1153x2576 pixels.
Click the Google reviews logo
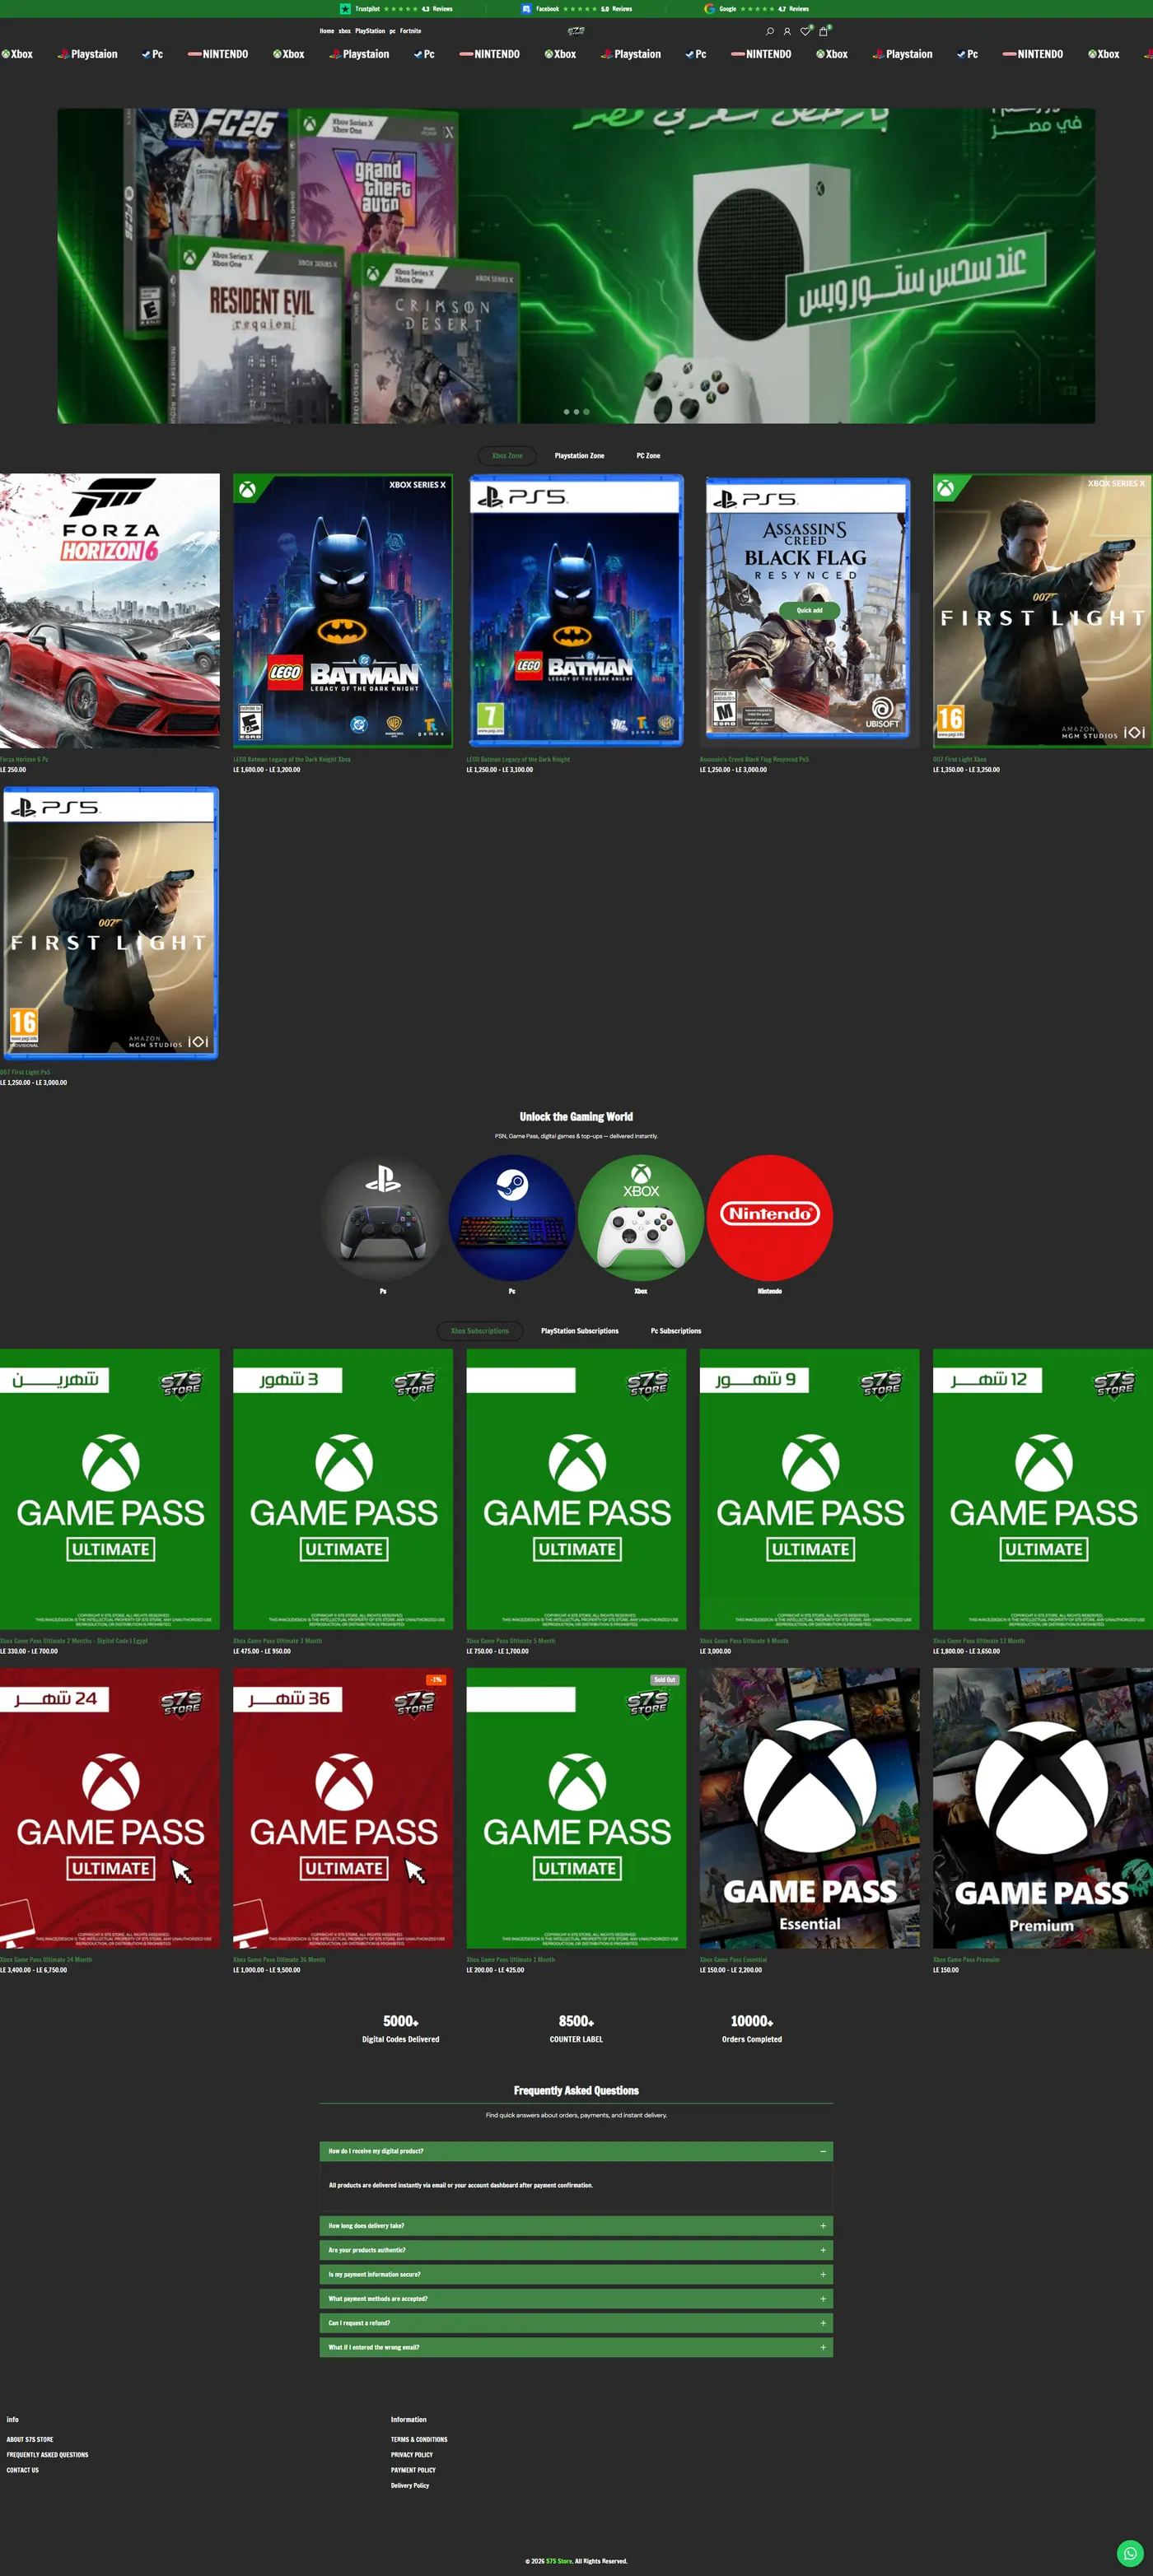pos(709,9)
